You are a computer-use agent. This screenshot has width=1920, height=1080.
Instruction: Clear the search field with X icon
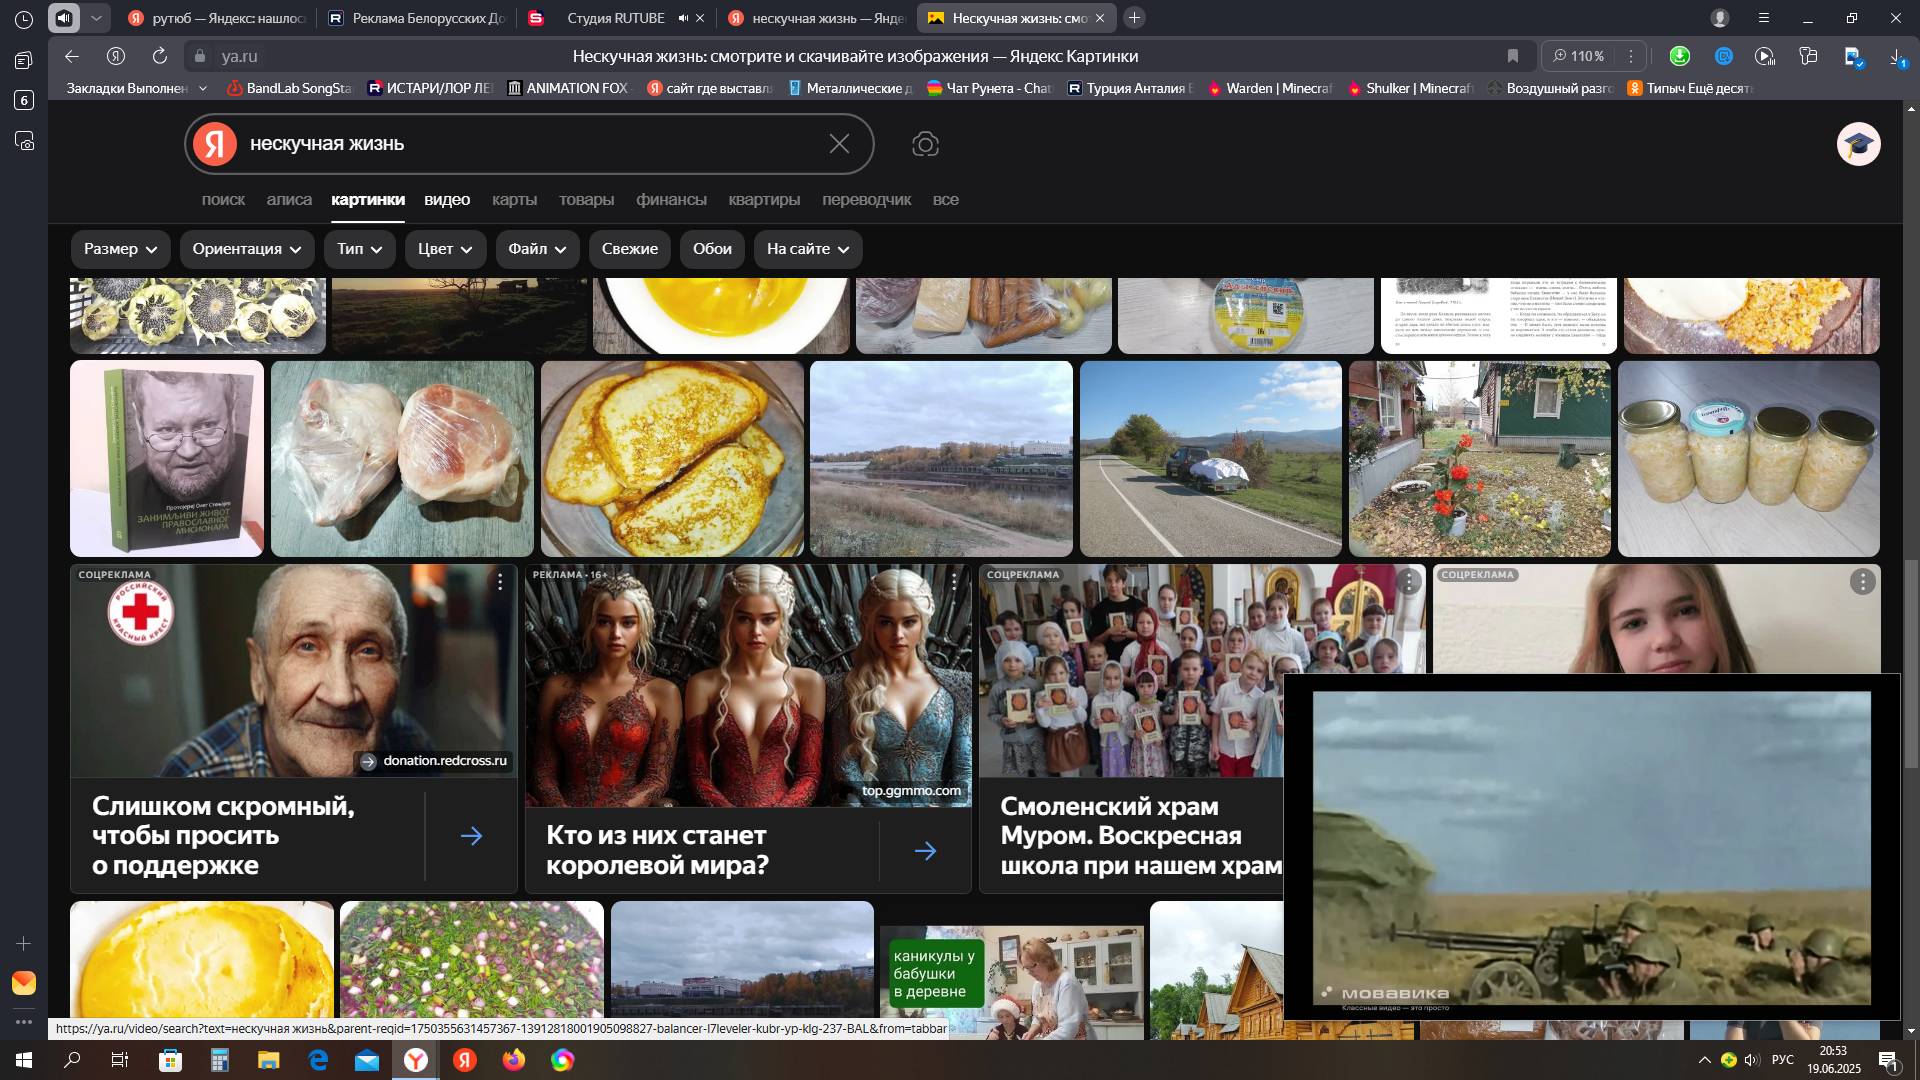839,144
